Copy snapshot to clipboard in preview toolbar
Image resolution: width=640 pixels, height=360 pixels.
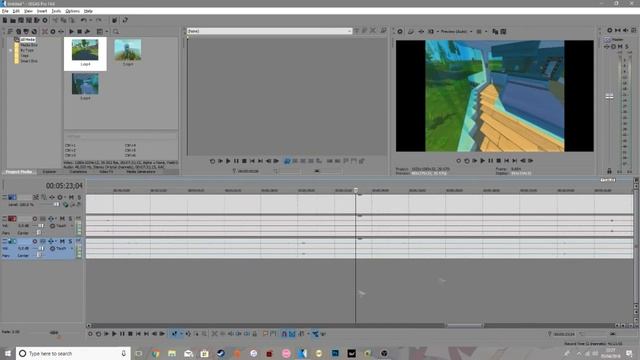click(x=495, y=31)
